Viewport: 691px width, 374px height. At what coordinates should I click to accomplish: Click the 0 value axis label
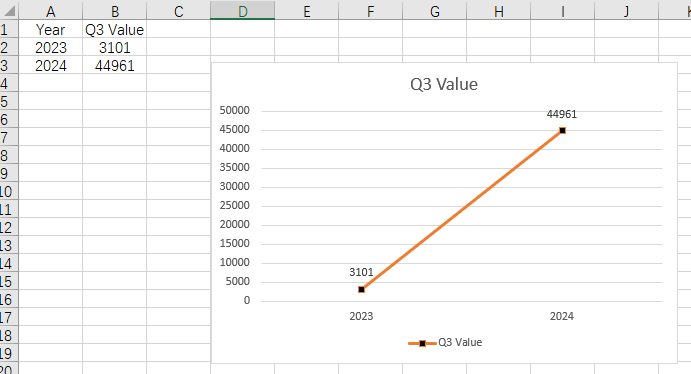pyautogui.click(x=247, y=300)
